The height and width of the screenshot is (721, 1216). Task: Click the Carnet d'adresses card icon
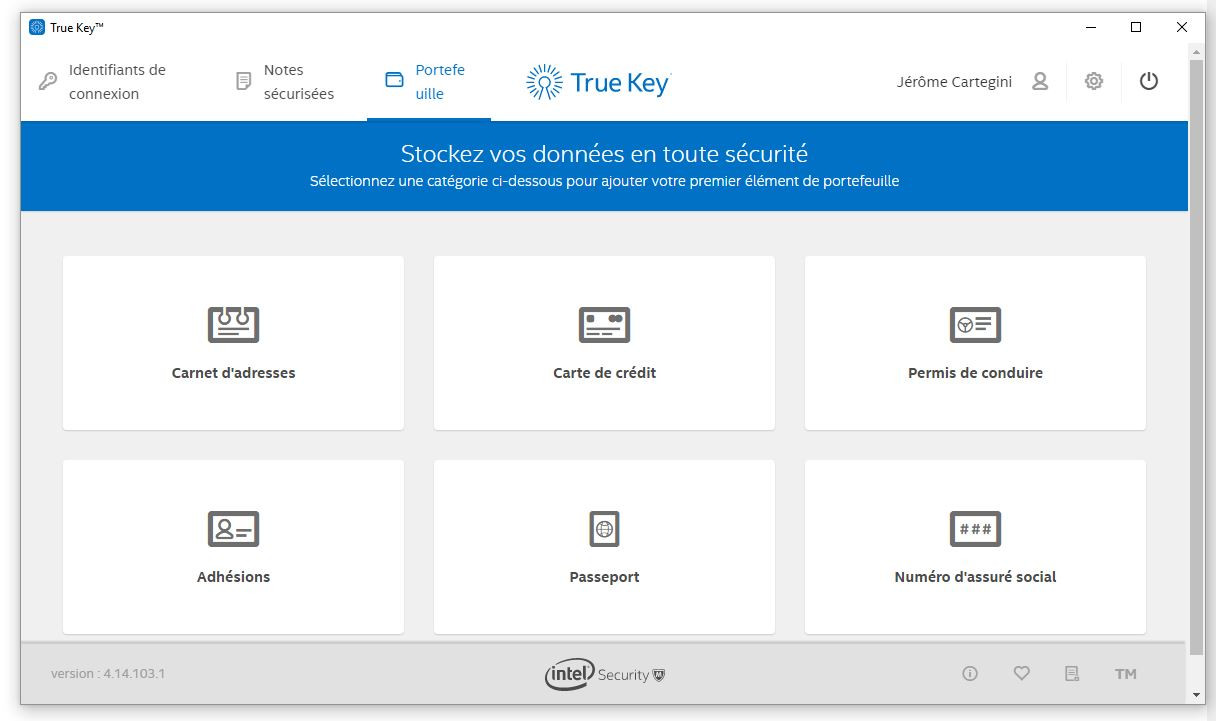click(233, 324)
